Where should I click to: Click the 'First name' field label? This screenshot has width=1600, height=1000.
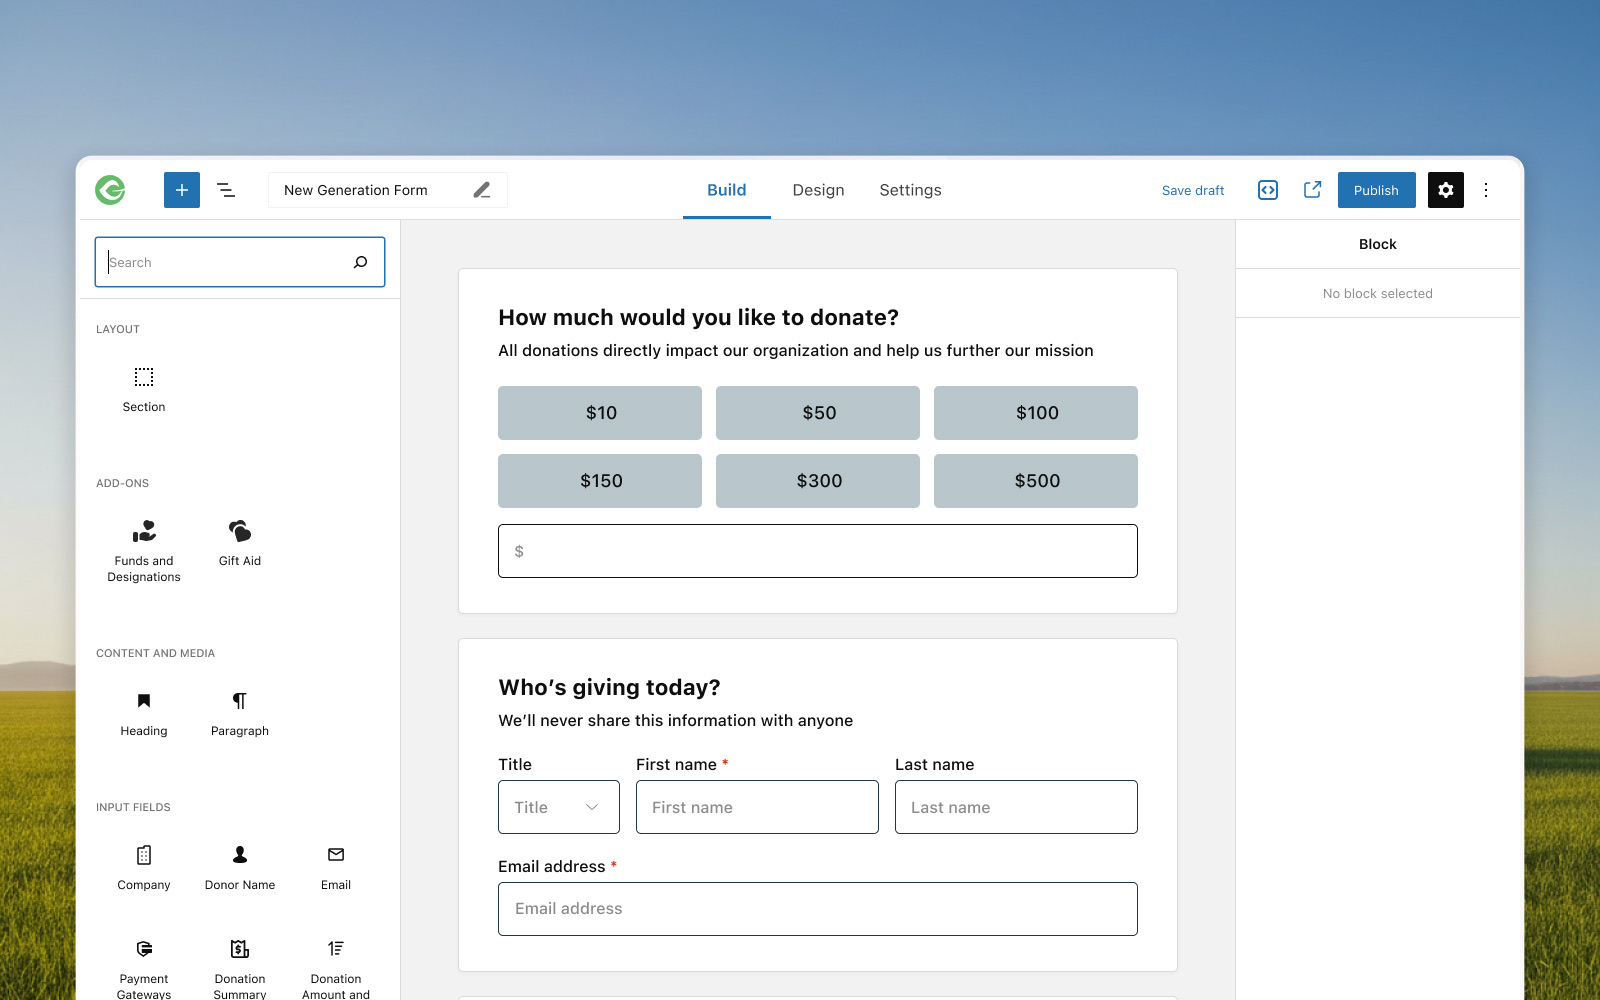(676, 765)
